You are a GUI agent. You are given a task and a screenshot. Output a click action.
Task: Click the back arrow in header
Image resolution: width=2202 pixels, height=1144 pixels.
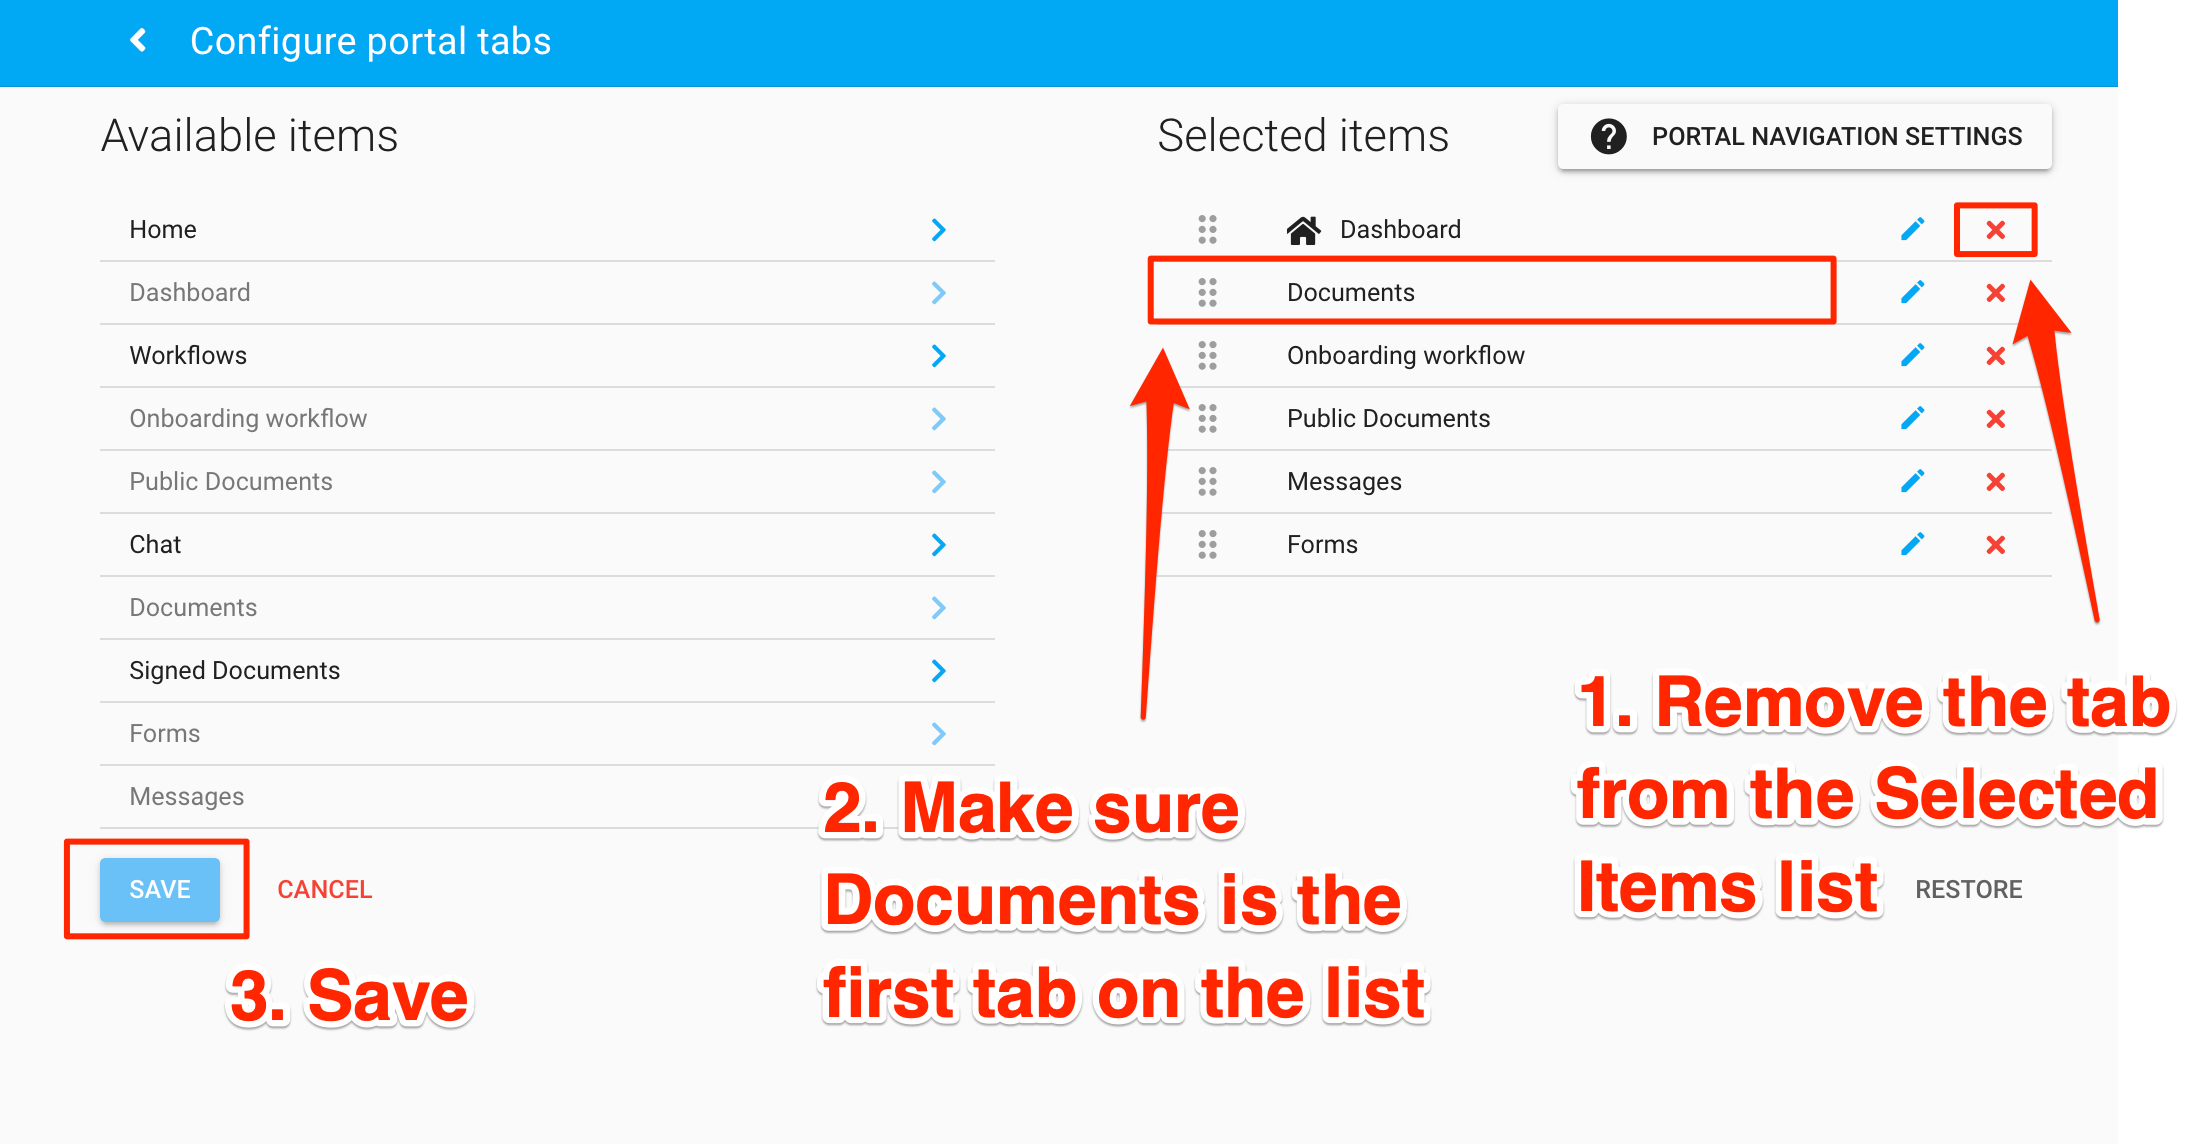(139, 40)
